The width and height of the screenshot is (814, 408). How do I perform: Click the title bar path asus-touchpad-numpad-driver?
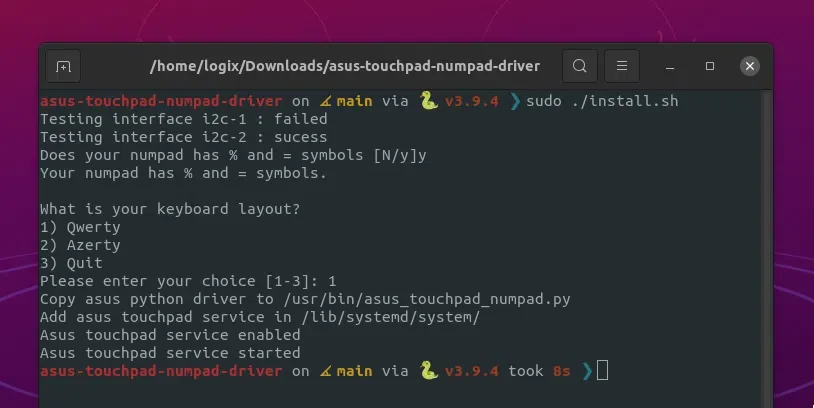[x=345, y=66]
